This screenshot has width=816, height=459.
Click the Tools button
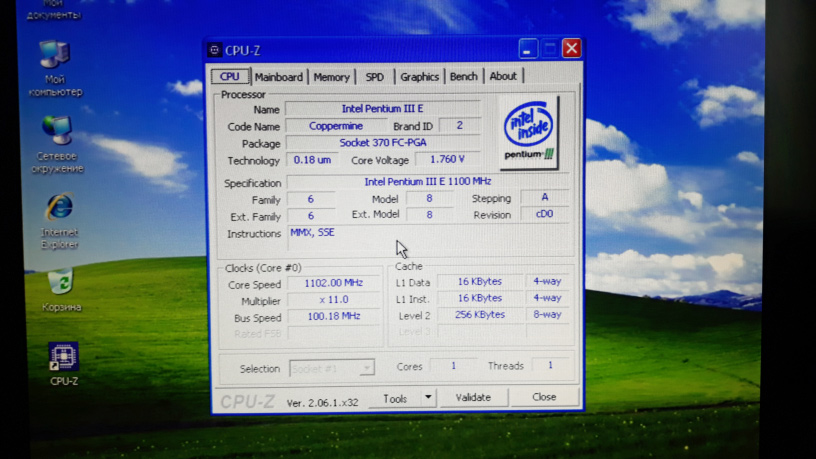click(x=395, y=399)
